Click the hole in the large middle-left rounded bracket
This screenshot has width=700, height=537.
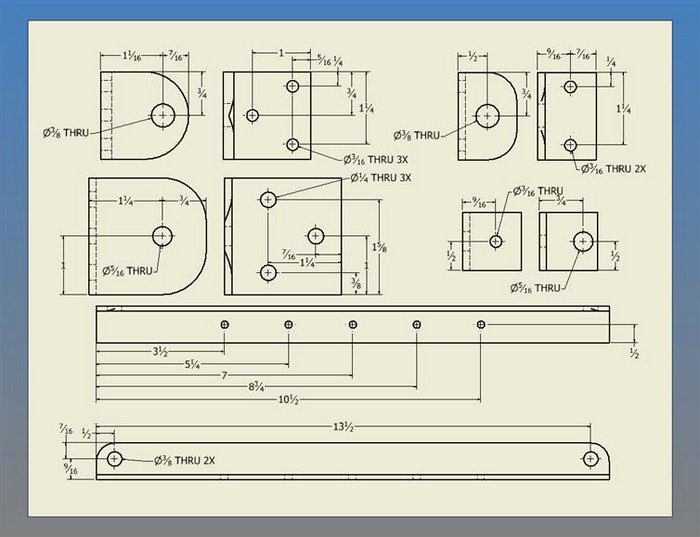[x=162, y=236]
